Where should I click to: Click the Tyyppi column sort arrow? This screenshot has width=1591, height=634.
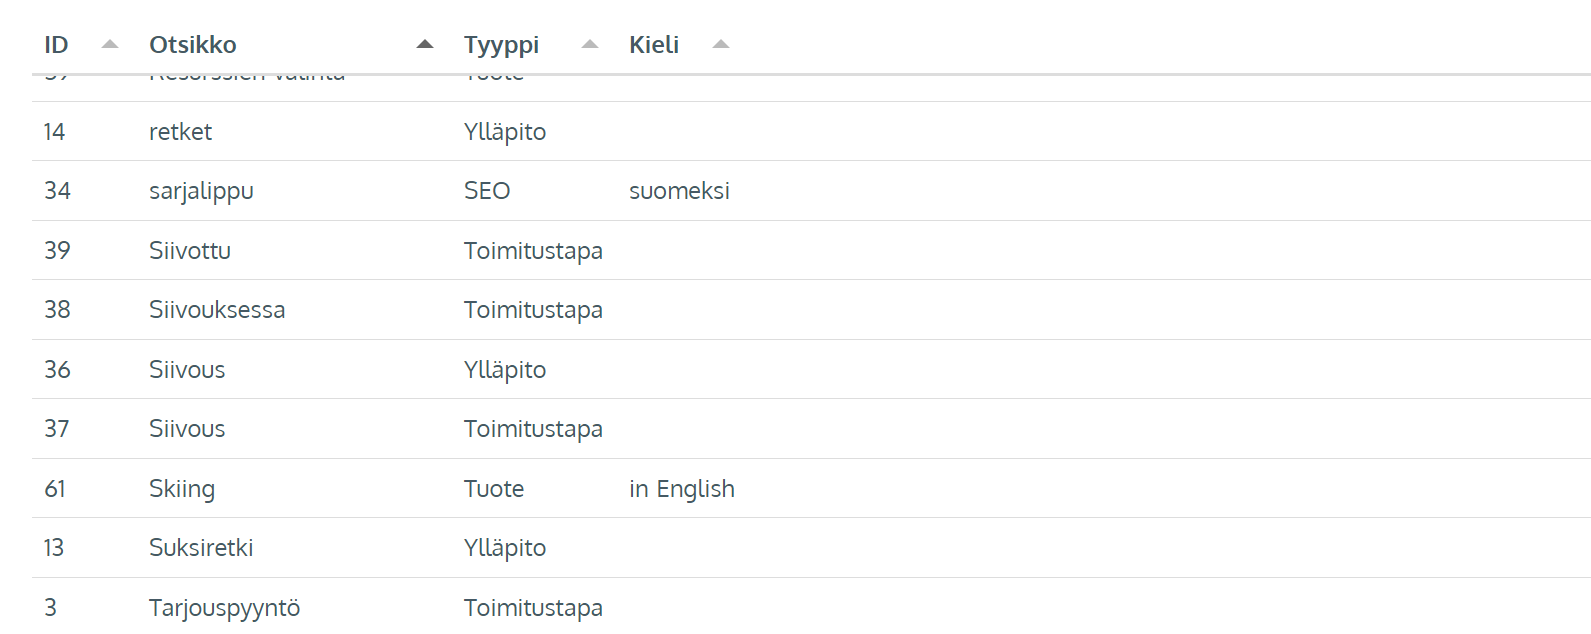[590, 44]
